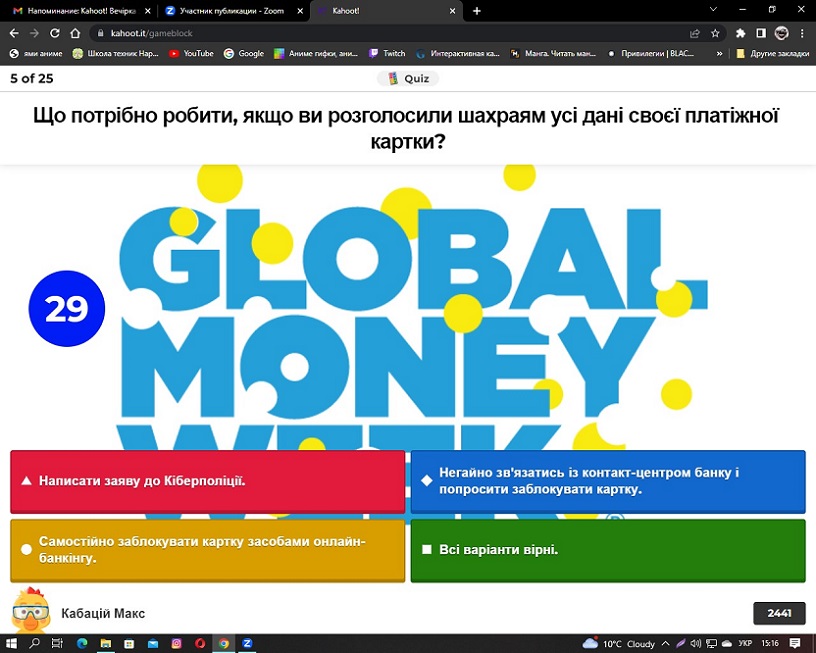Viewport: 816px width, 653px height.
Task: Close the Gmail reminder tab
Action: 147,11
